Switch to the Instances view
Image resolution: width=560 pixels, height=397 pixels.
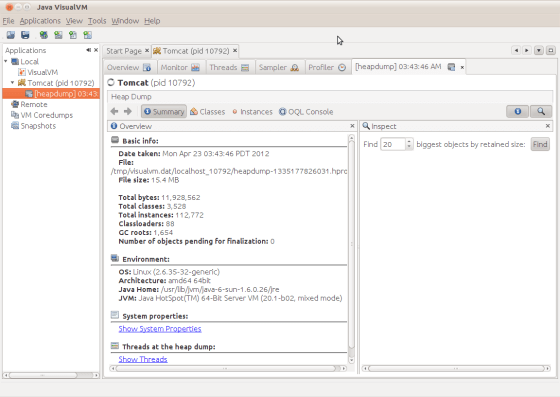pos(252,112)
